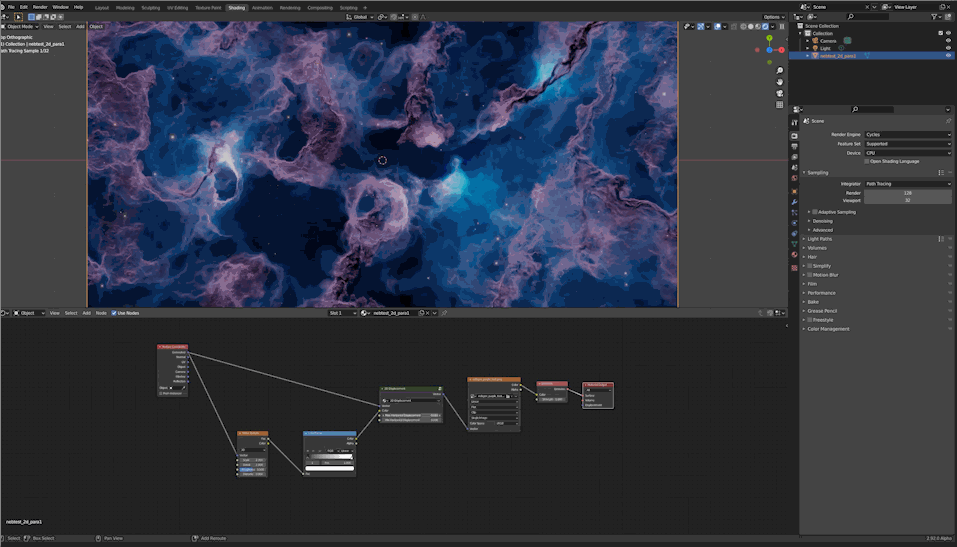957x547 pixels.
Task: Click the viewport pan hand icon
Action: tap(779, 82)
